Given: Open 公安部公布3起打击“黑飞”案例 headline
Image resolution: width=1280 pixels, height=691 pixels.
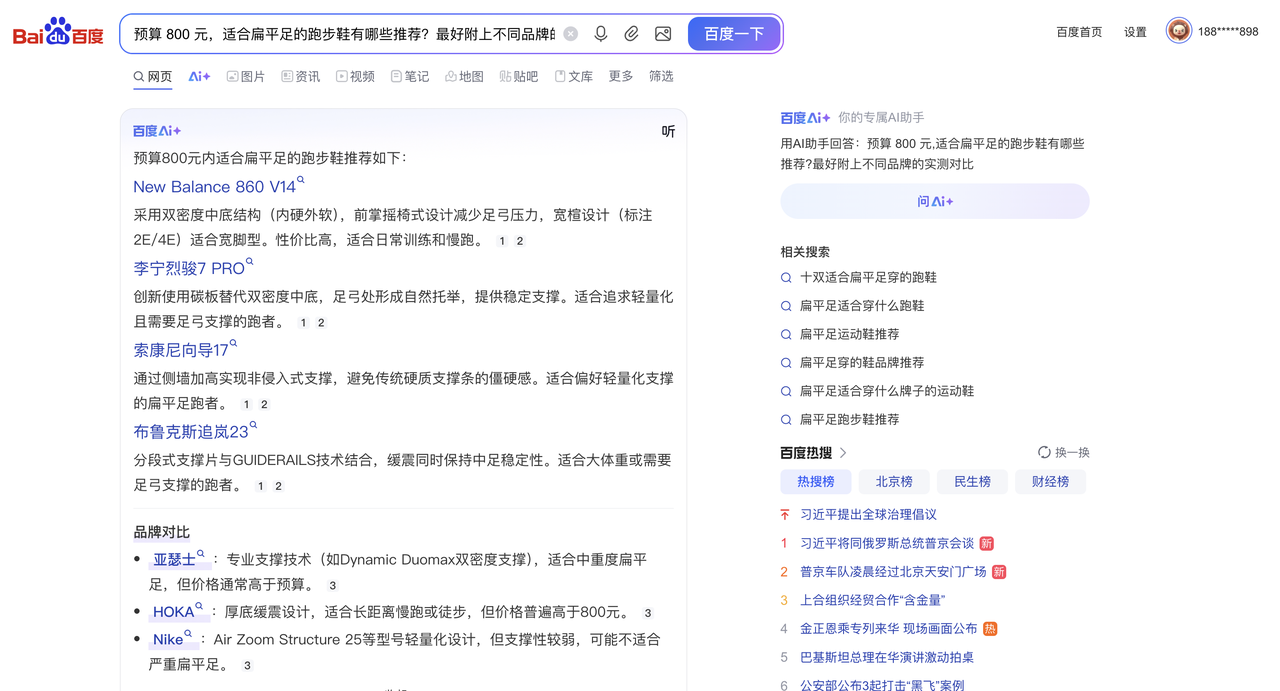Looking at the screenshot, I should pyautogui.click(x=882, y=685).
